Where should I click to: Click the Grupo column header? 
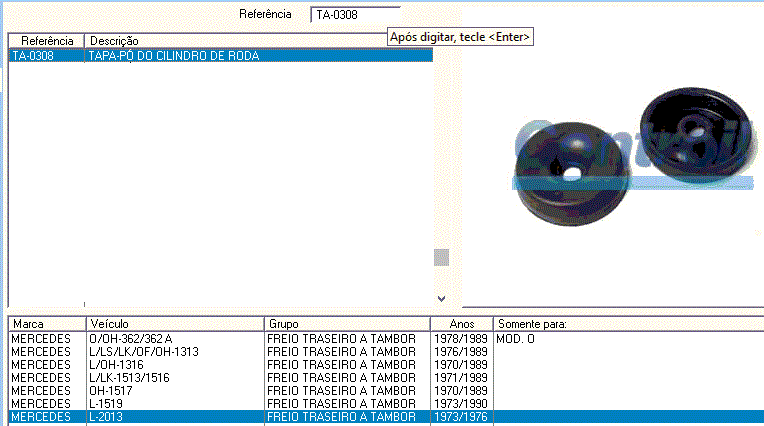point(347,324)
